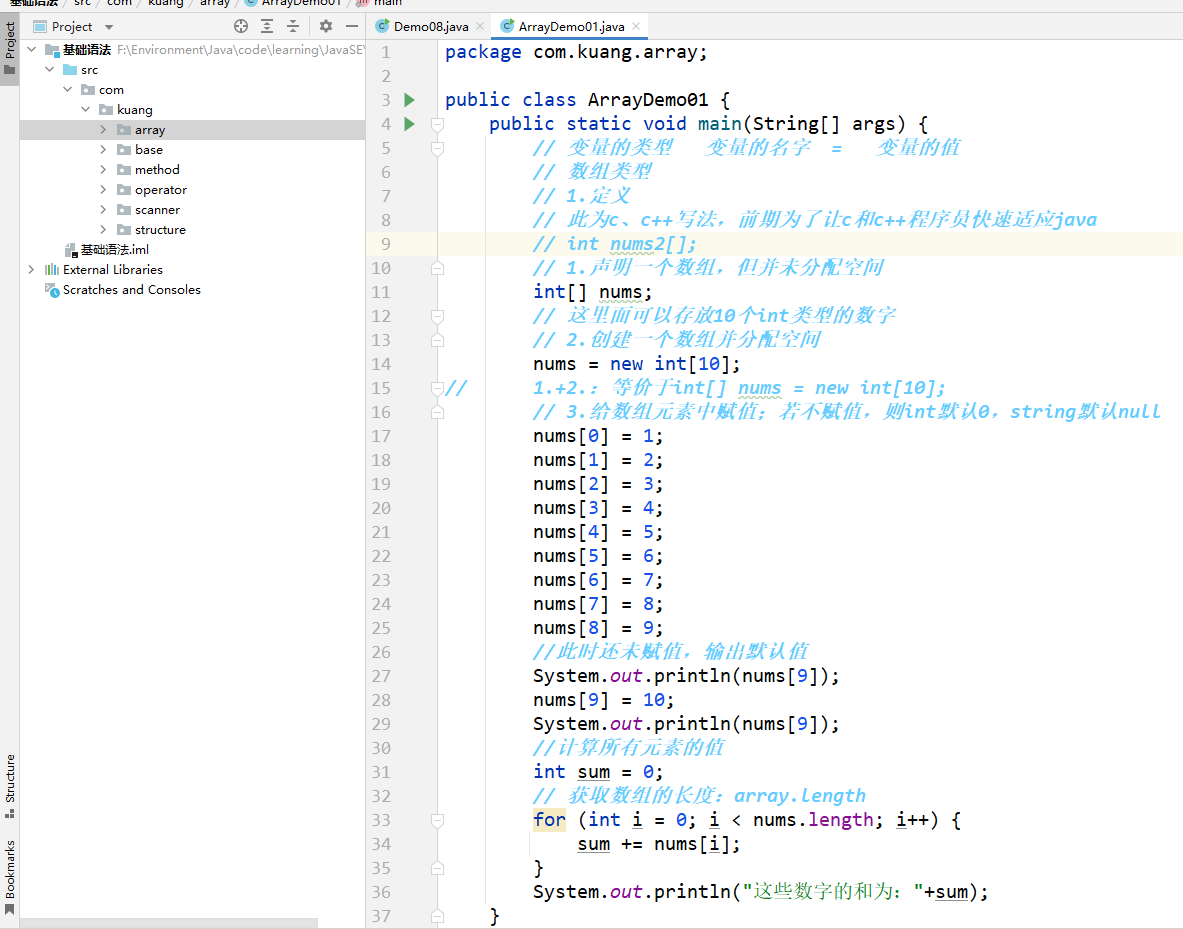Screen dimensions: 1183x929
Task: Fold the main method at line 4
Action: (x=437, y=124)
